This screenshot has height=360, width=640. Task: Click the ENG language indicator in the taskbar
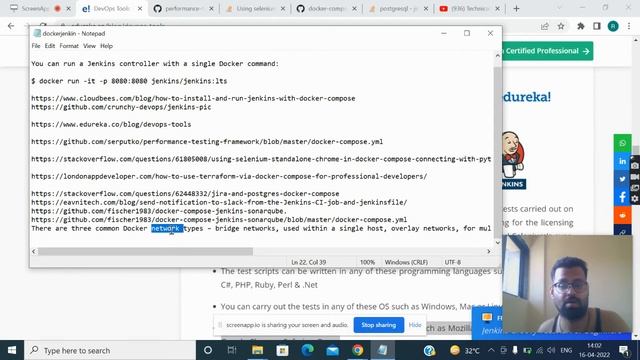coord(566,350)
